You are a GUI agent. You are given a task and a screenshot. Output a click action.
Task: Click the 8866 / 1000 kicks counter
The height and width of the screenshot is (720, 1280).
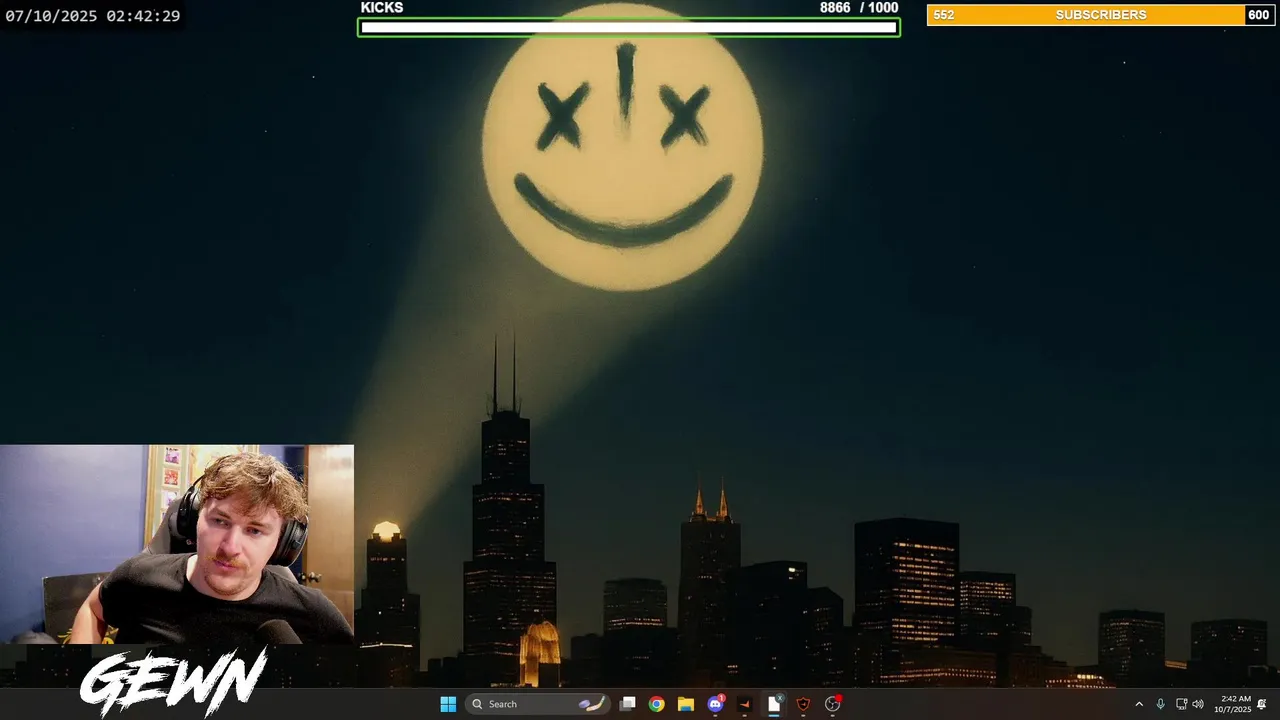(x=859, y=8)
